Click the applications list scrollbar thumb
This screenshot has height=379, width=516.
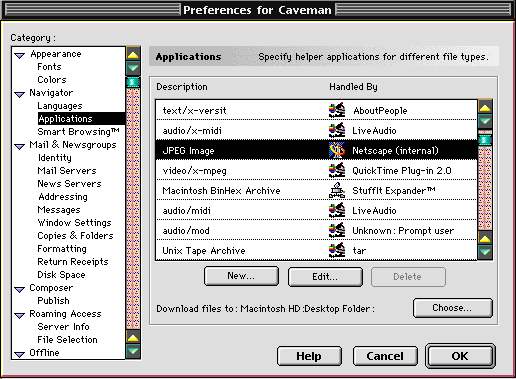(485, 139)
